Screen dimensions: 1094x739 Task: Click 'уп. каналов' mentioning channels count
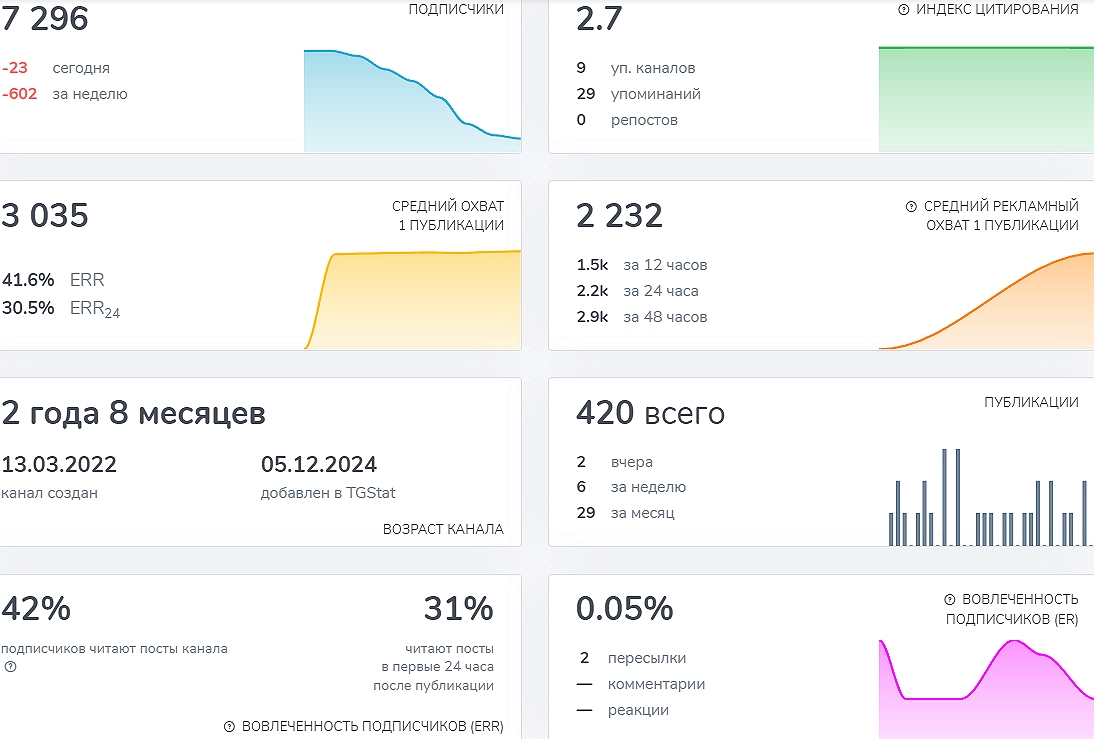point(652,68)
